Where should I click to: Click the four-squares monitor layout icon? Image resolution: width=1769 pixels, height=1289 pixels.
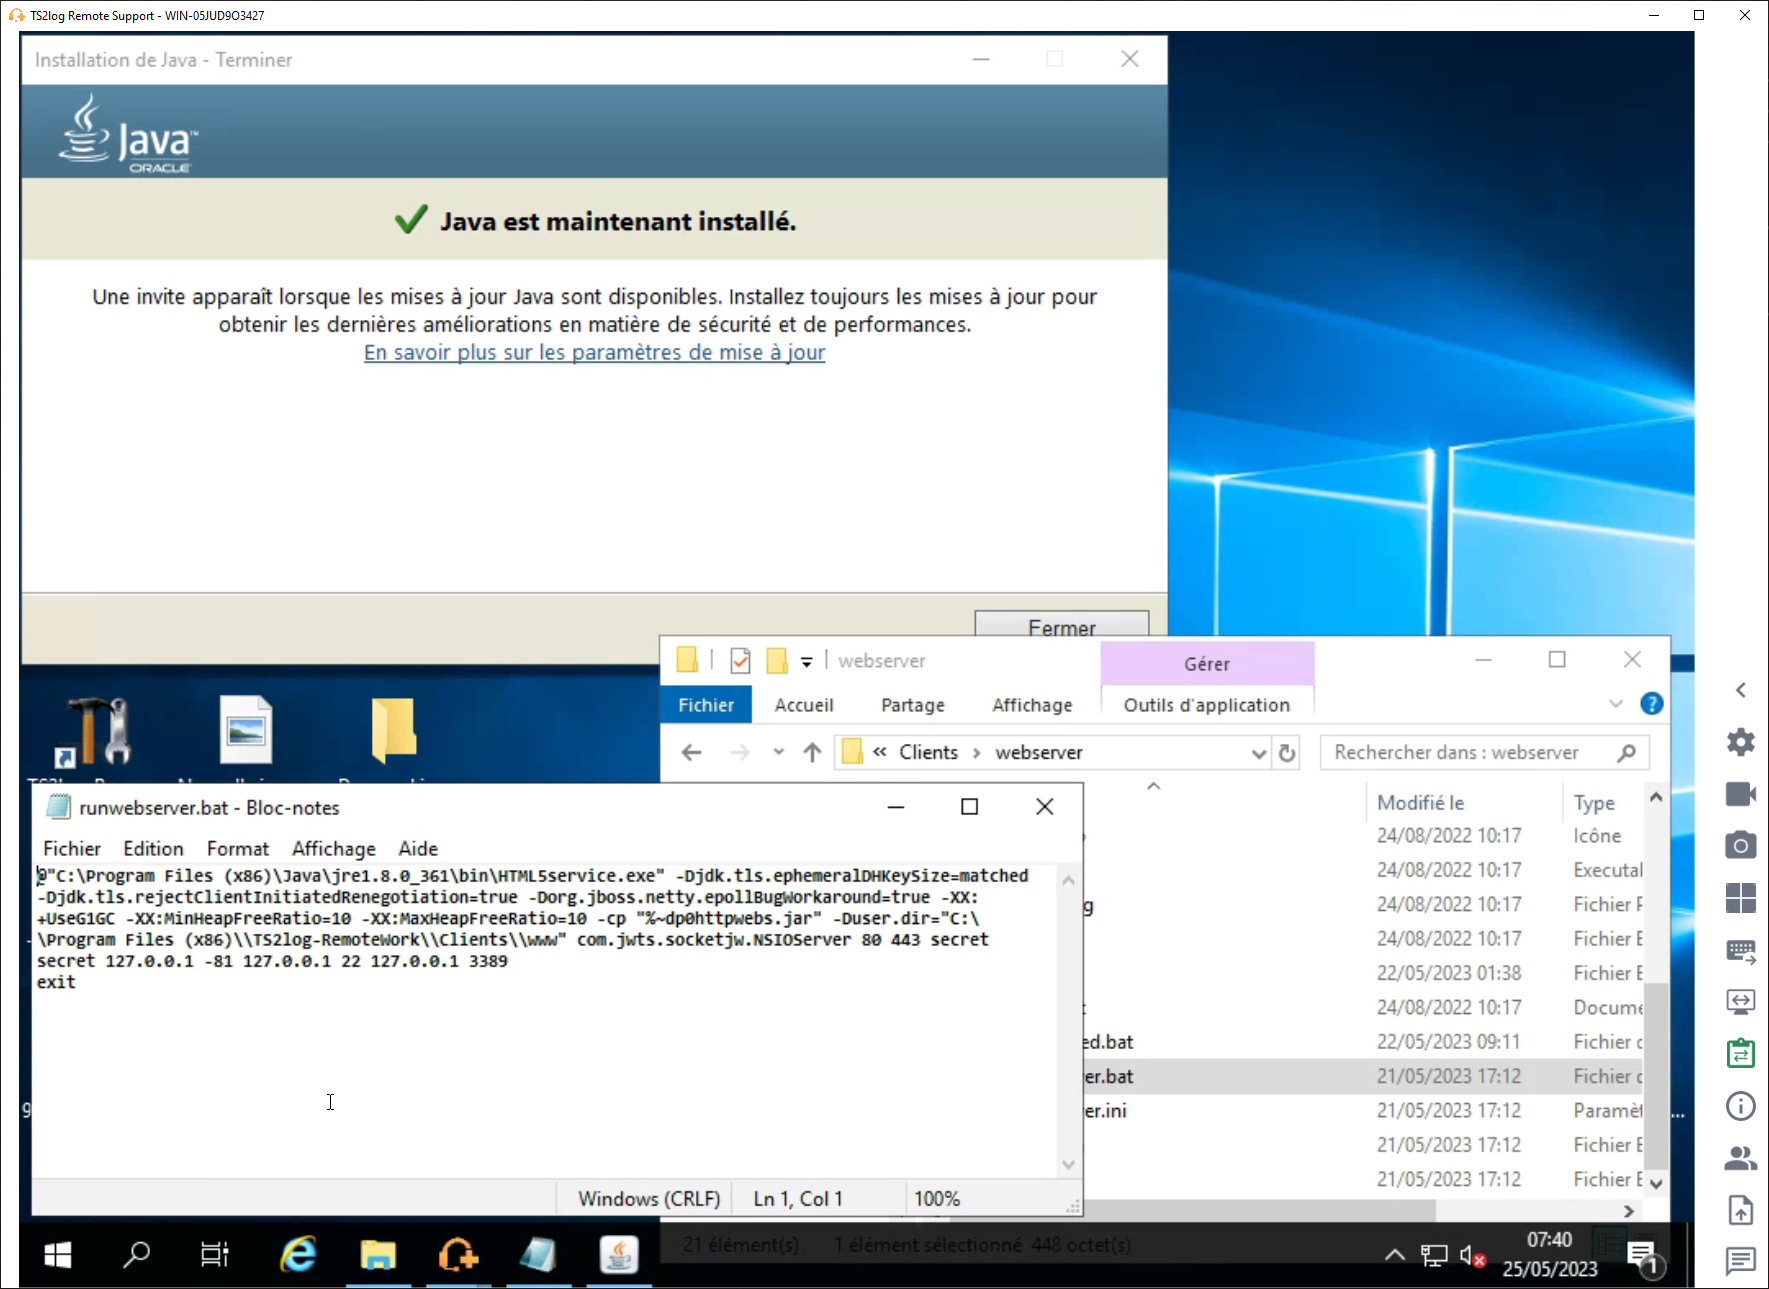1741,898
